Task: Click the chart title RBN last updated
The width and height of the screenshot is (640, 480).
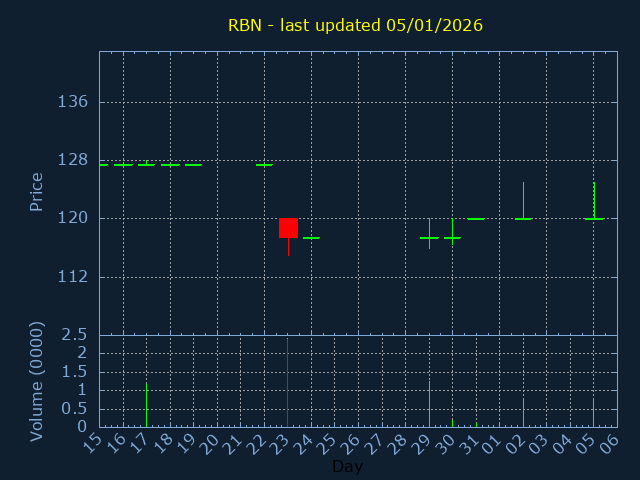Action: tap(355, 25)
